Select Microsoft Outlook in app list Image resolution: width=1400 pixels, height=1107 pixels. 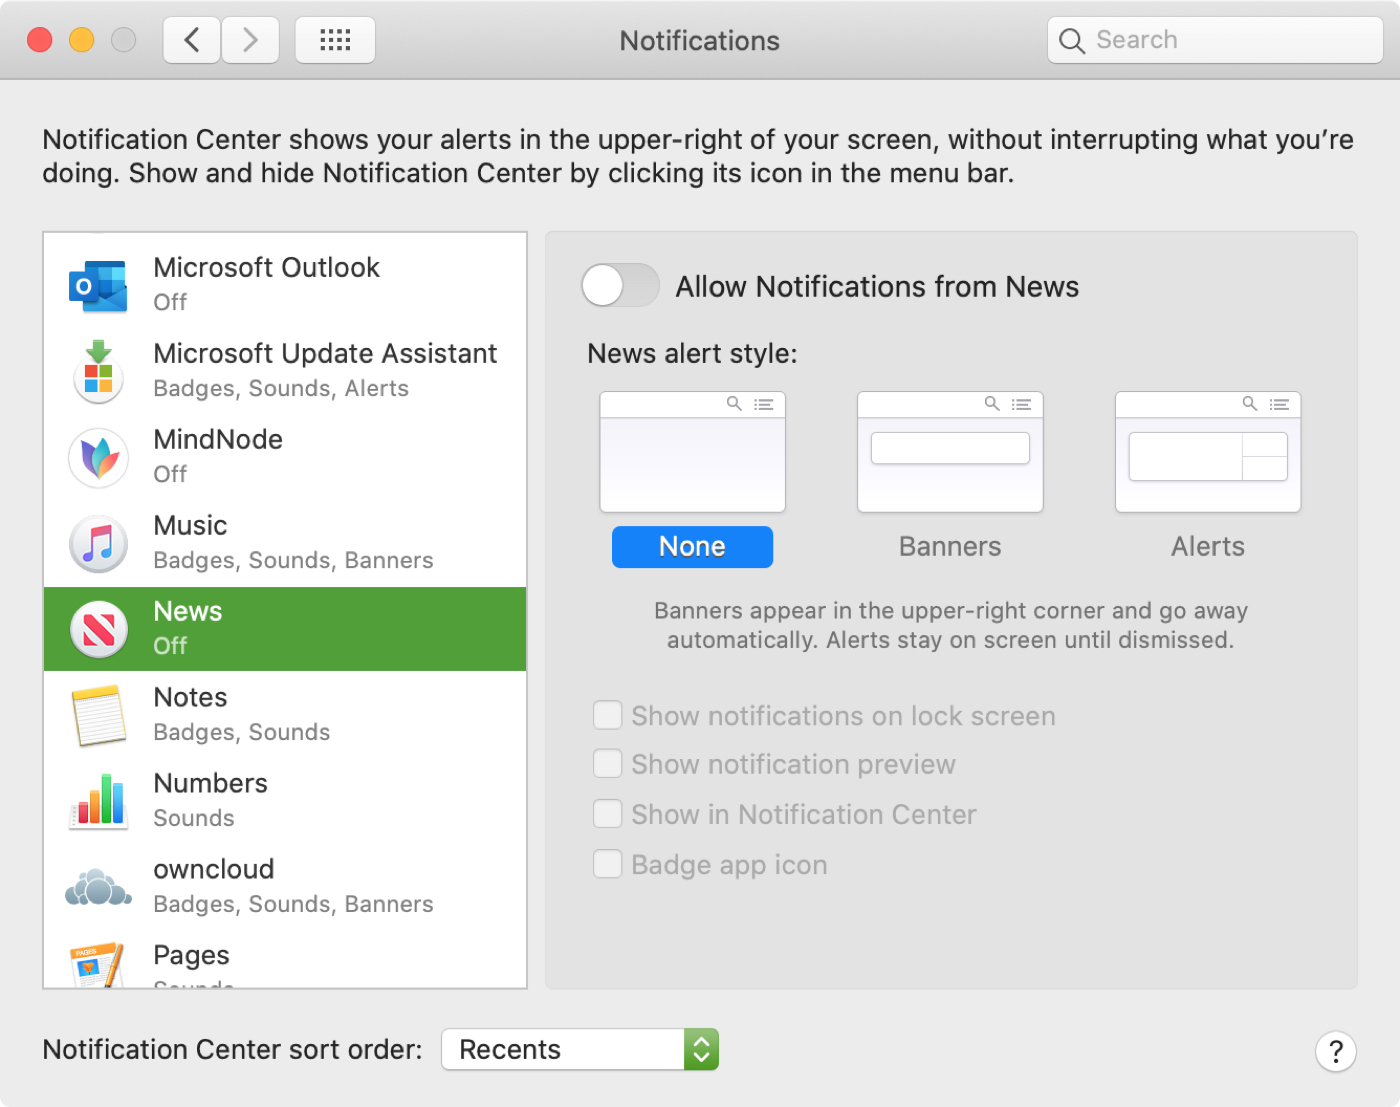click(x=285, y=285)
